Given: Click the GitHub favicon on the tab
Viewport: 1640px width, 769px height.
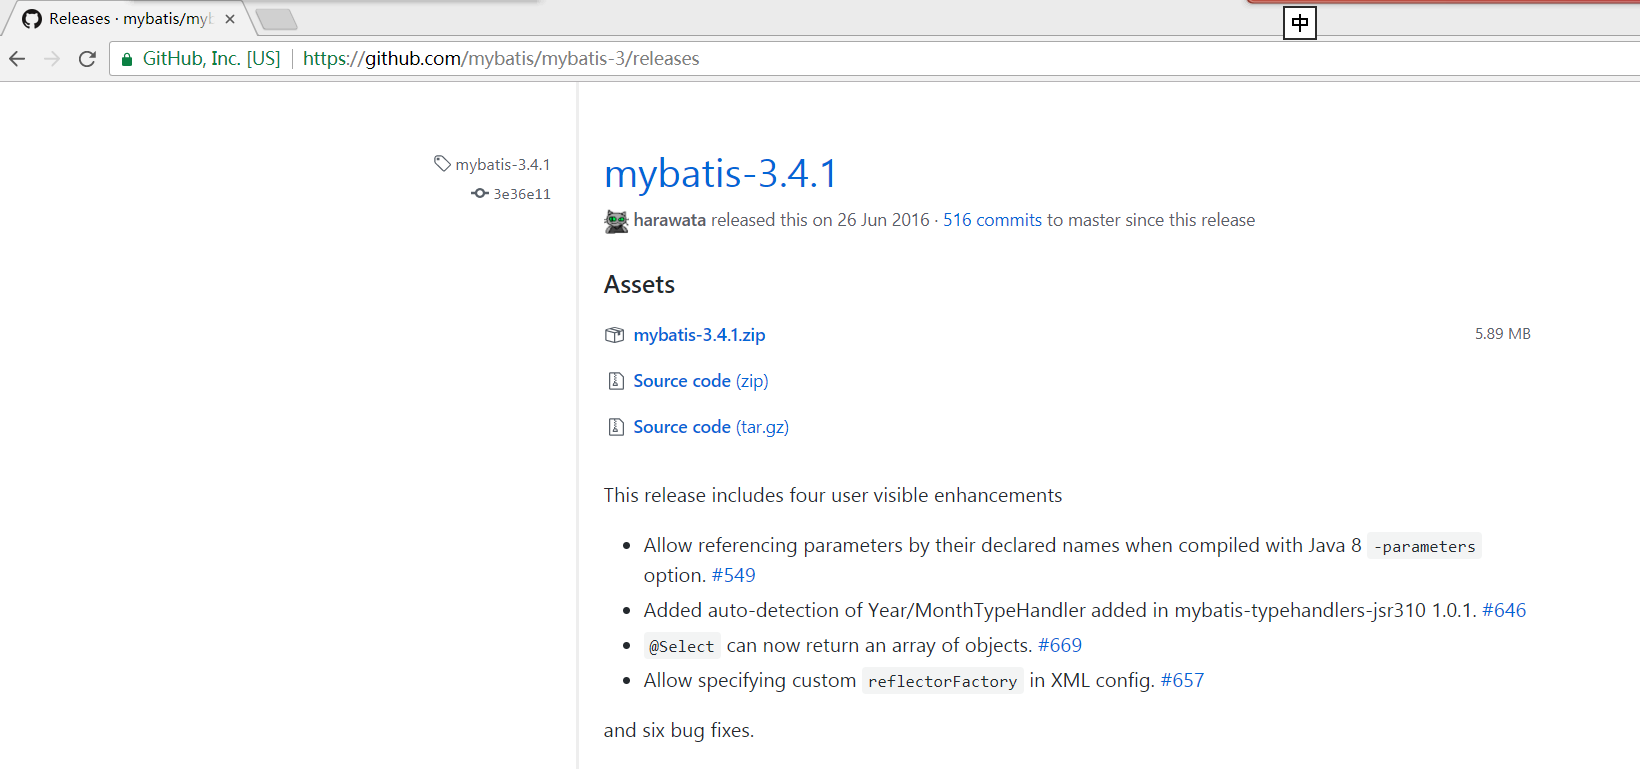Looking at the screenshot, I should pos(32,19).
